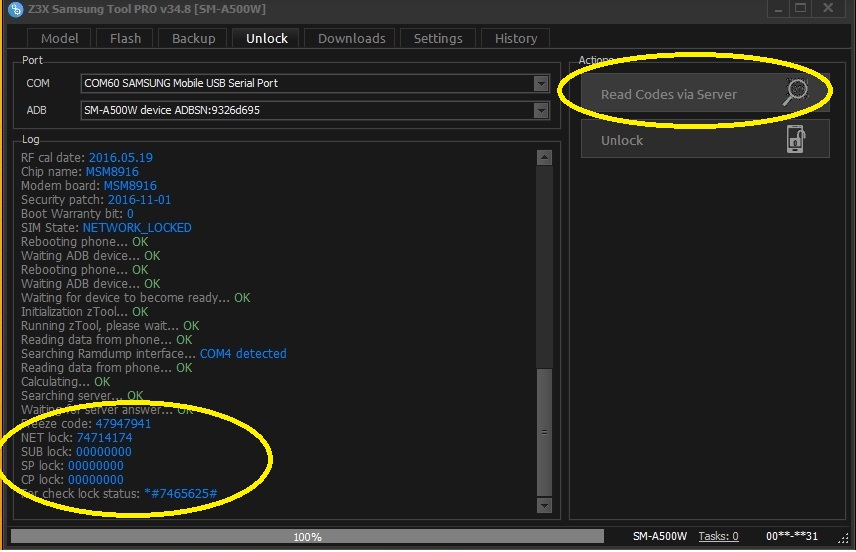Click the 00**-**31 serial in status bar
Viewport: 856px width, 552px height.
(792, 536)
